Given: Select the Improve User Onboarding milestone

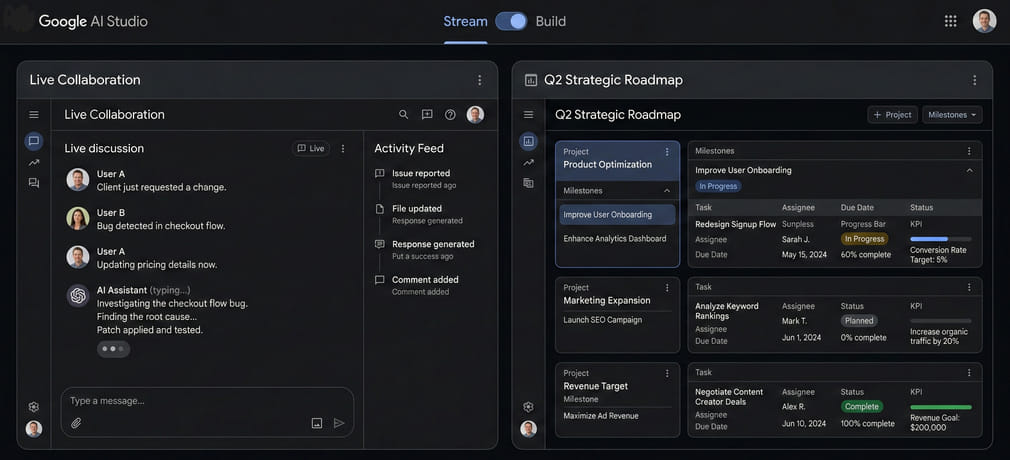Looking at the screenshot, I should click(x=617, y=215).
